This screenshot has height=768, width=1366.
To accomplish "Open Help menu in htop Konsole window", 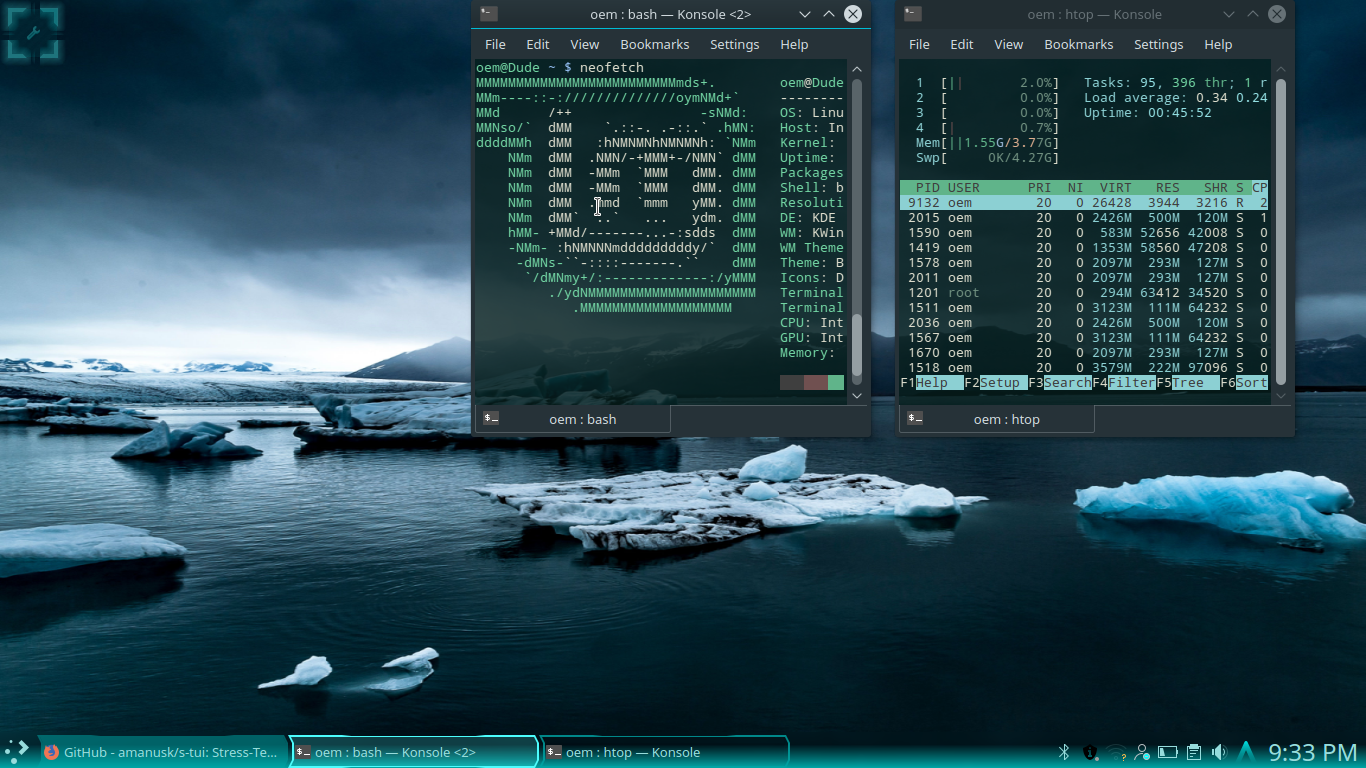I will pos(1218,44).
